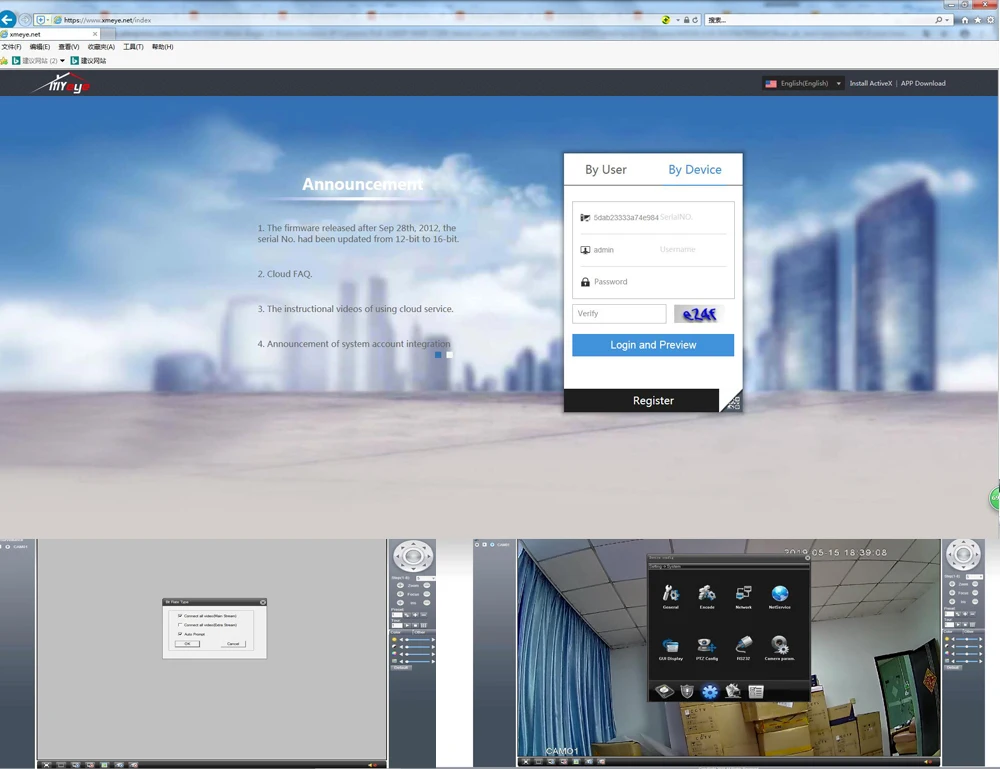1000x769 pixels.
Task: Open the 工具(T) menu
Action: click(133, 47)
